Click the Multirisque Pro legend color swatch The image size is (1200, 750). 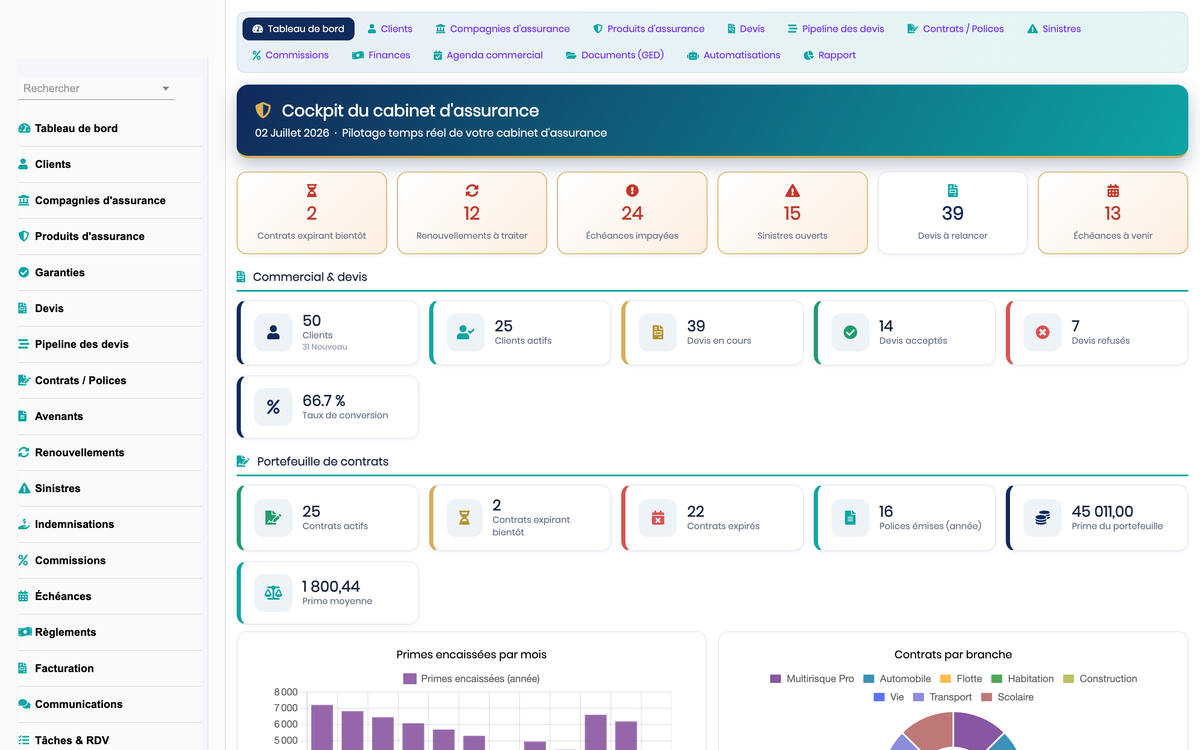(776, 678)
